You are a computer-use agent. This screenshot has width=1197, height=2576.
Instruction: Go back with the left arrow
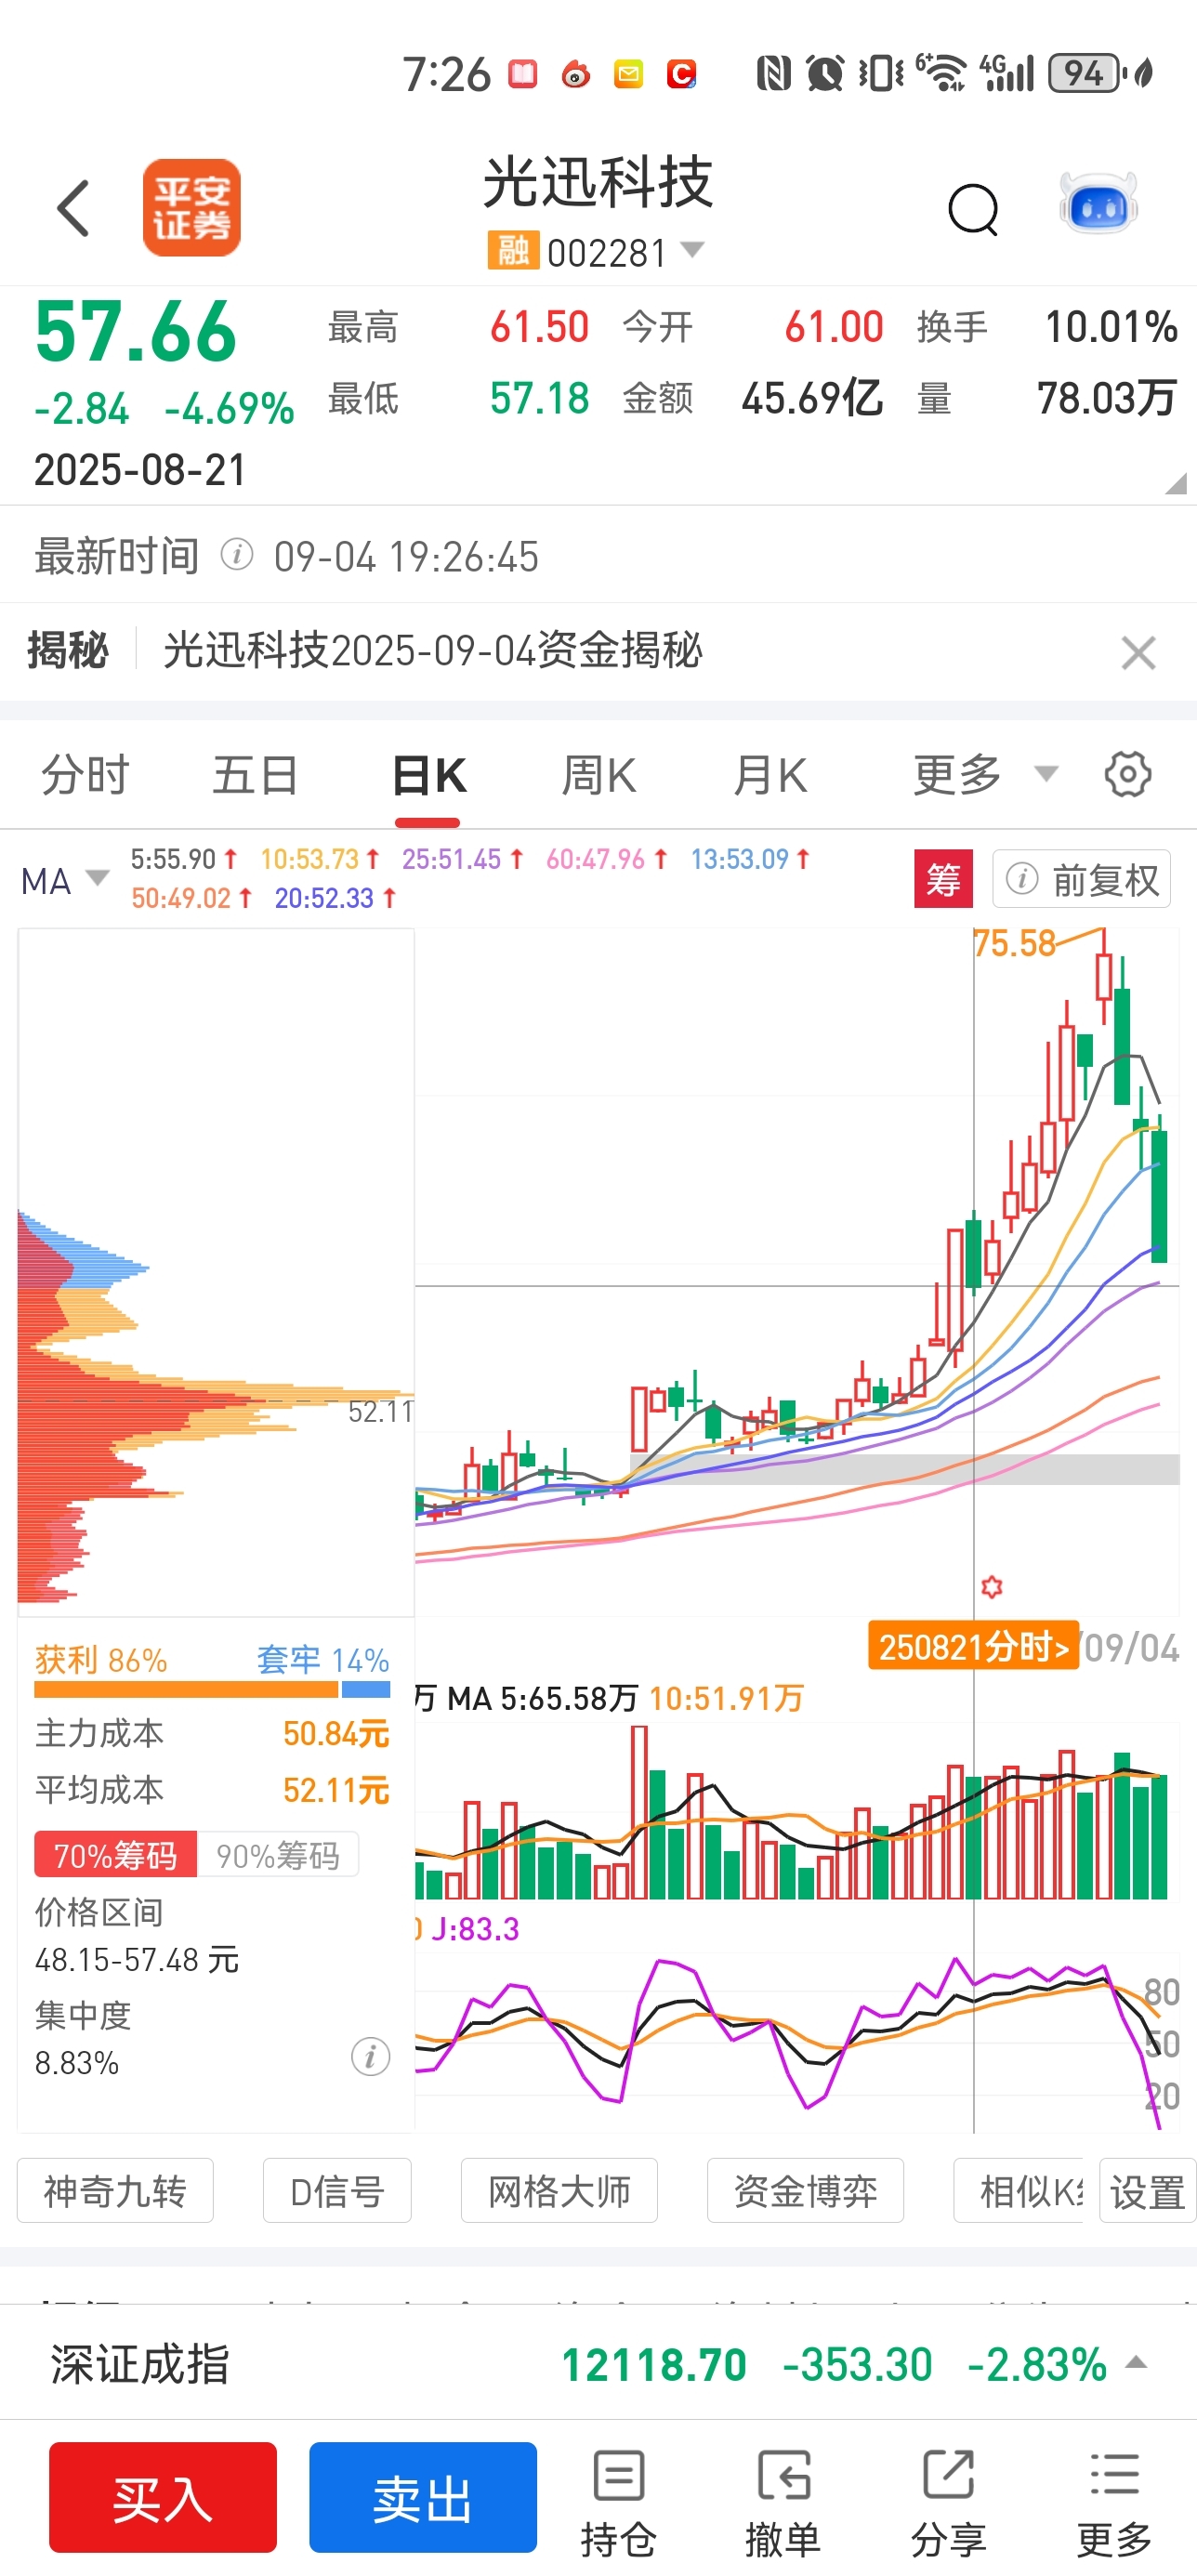click(74, 208)
